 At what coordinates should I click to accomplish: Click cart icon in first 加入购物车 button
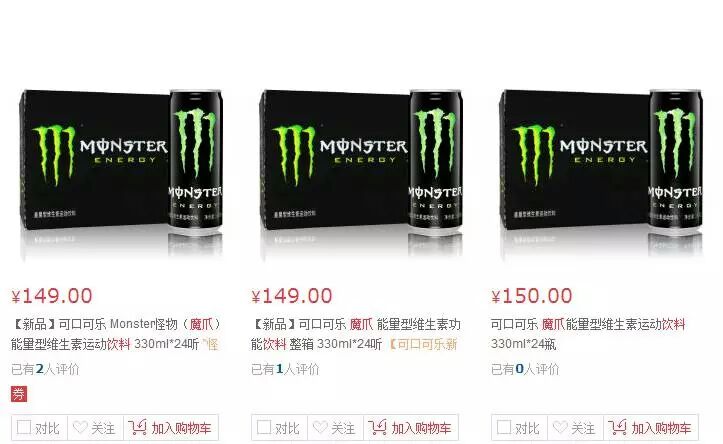[x=137, y=427]
